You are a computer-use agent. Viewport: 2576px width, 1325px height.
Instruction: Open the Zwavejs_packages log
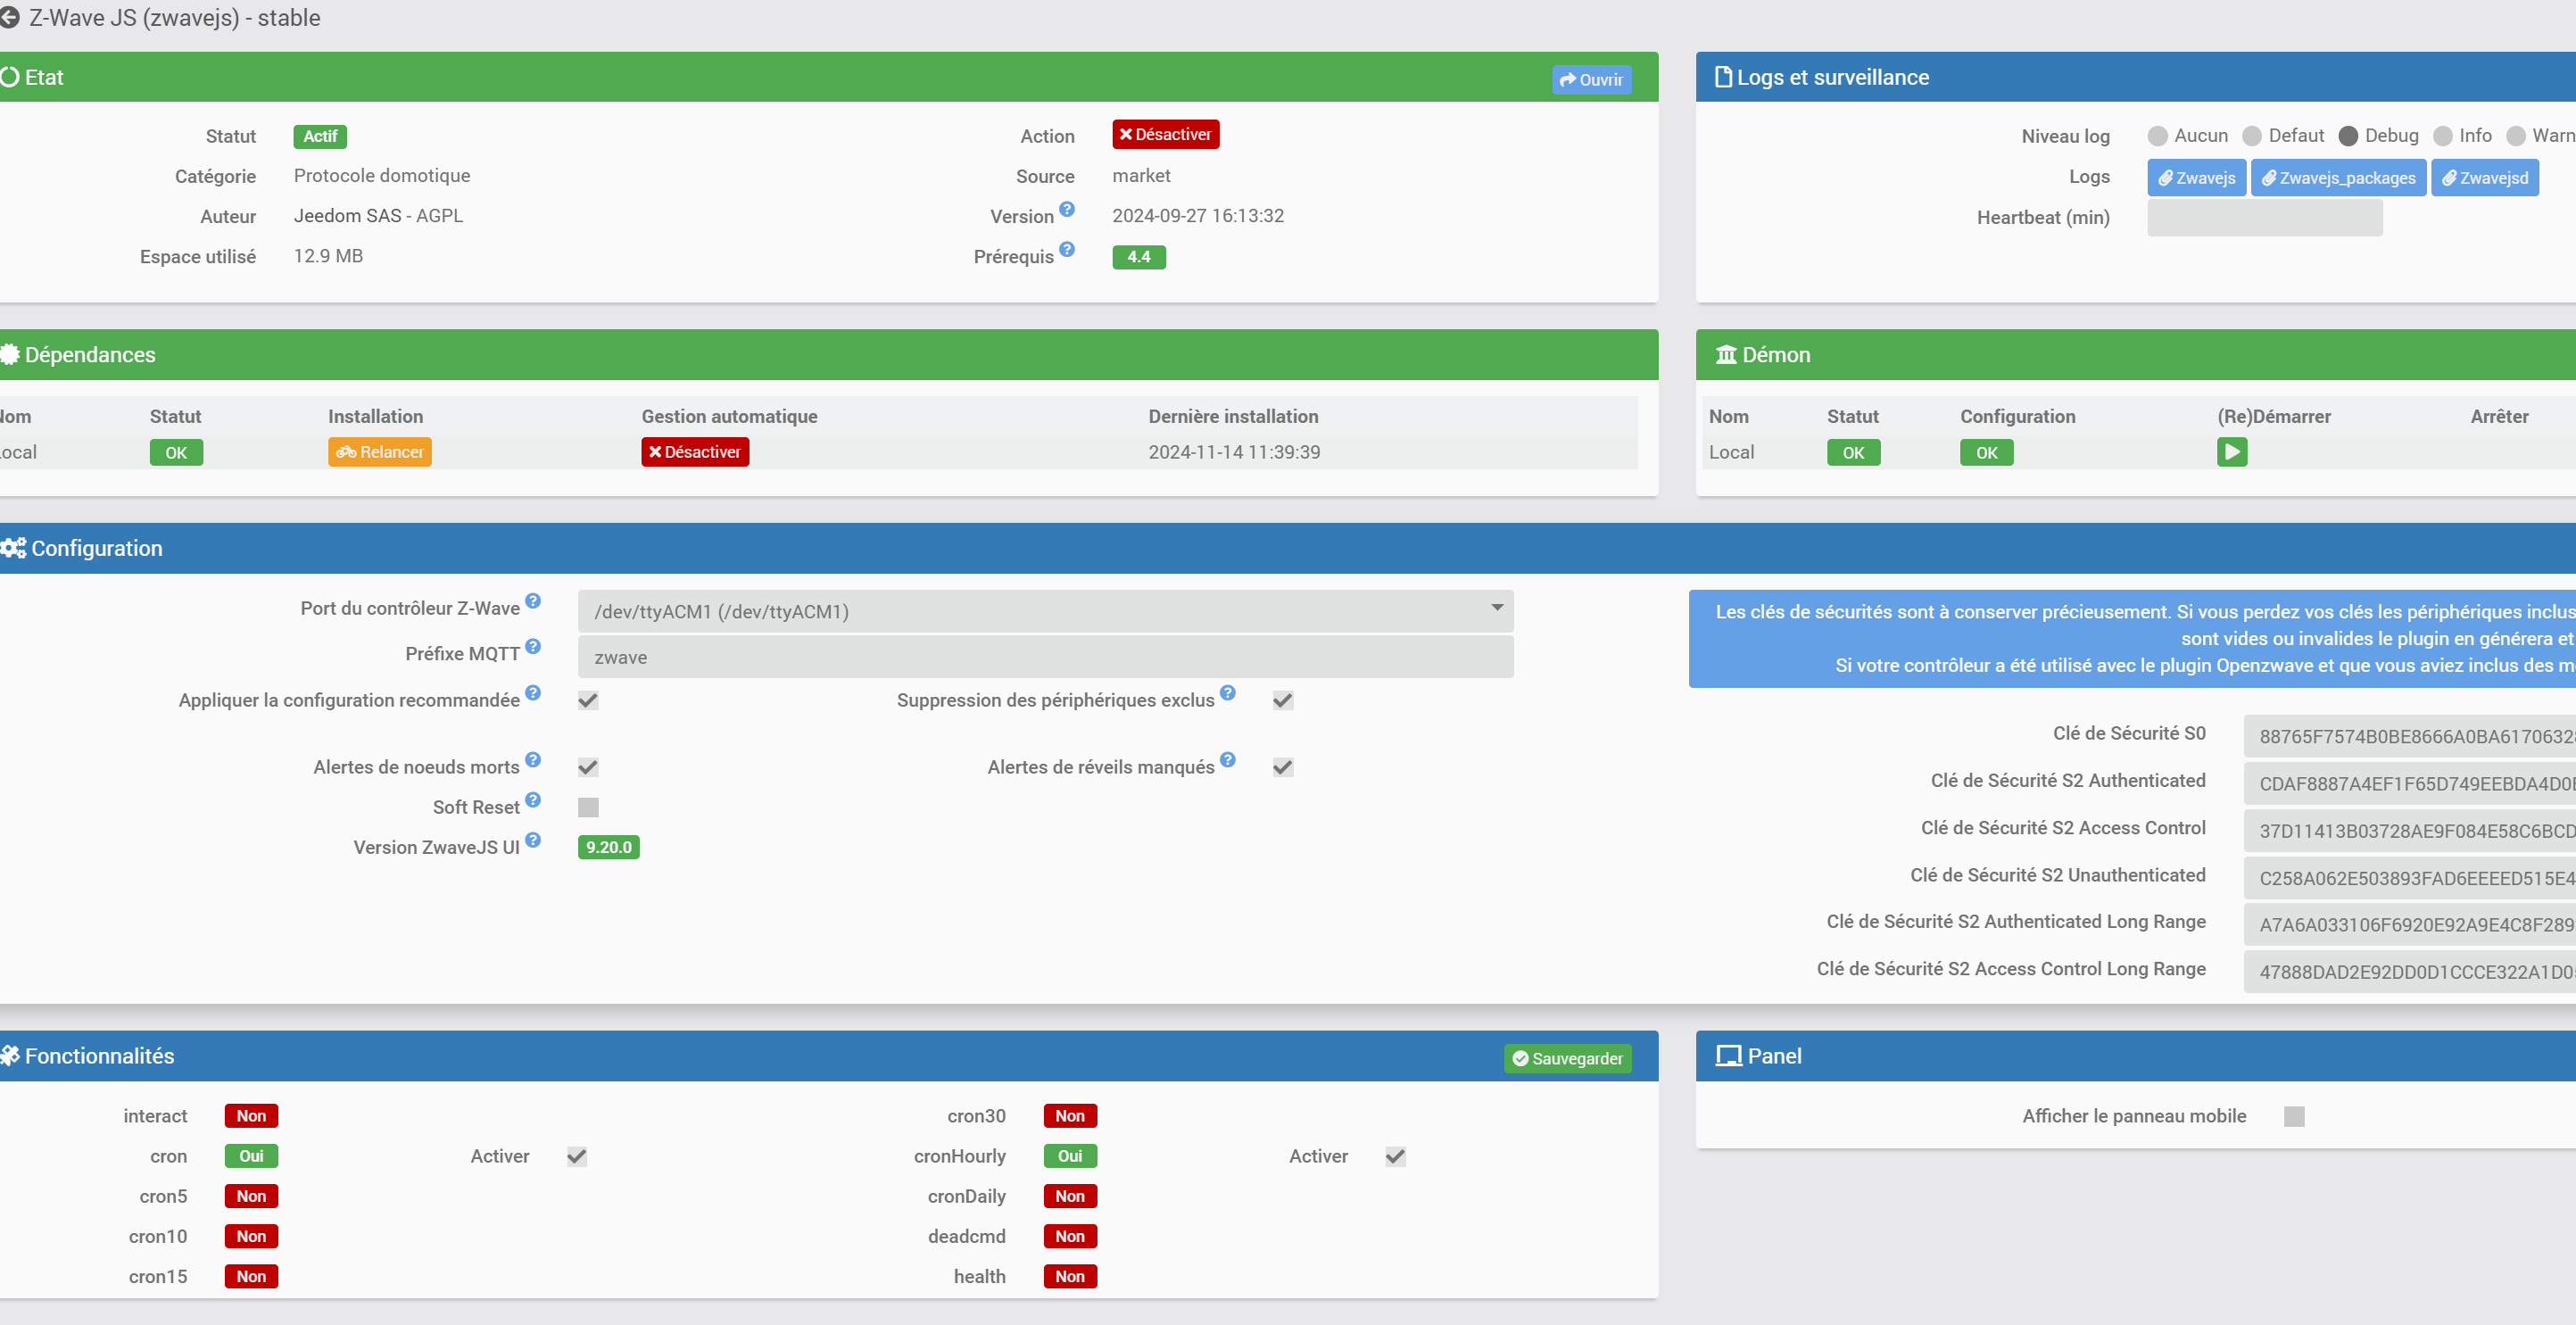click(2338, 178)
